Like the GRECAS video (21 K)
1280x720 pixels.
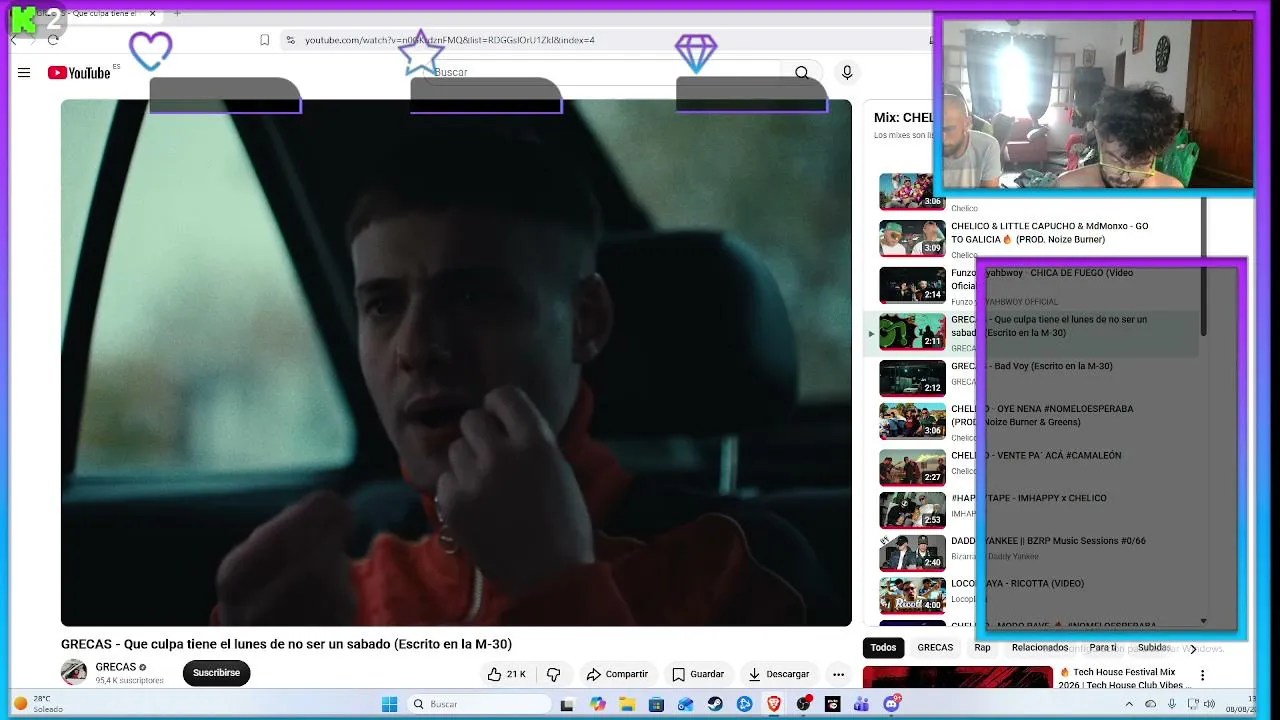(x=507, y=674)
